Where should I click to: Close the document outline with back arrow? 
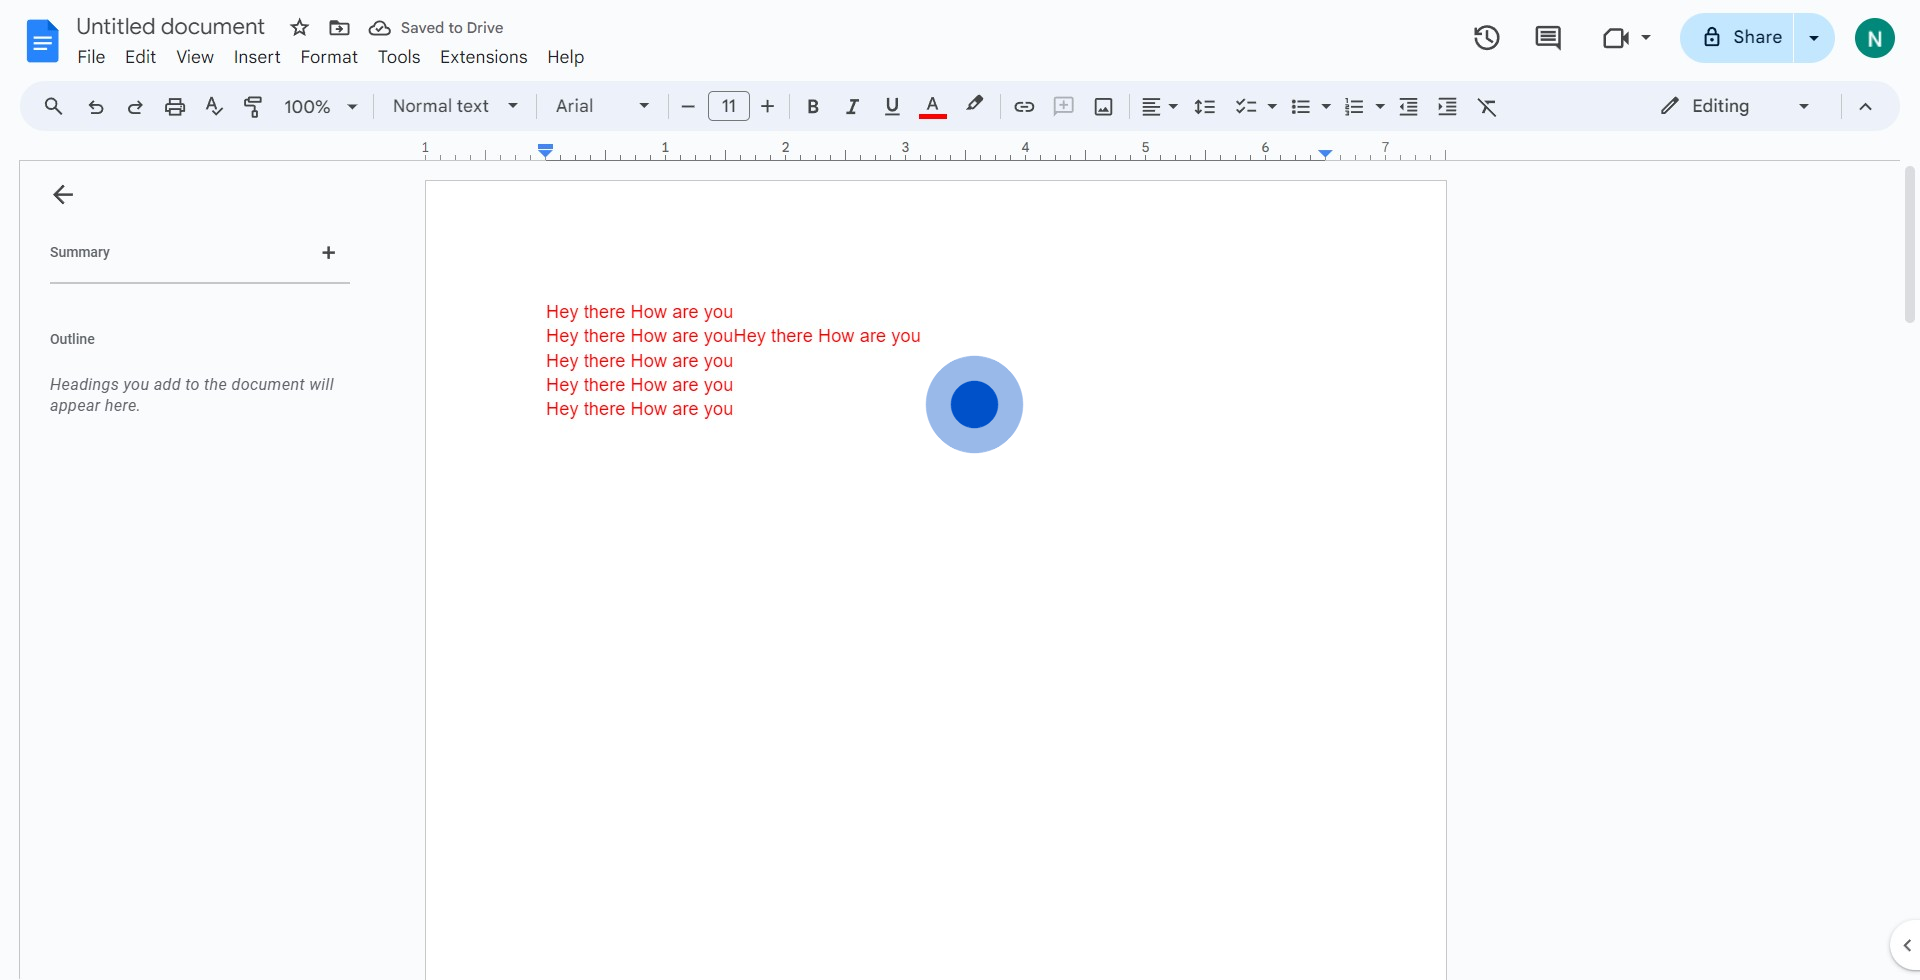(x=63, y=195)
